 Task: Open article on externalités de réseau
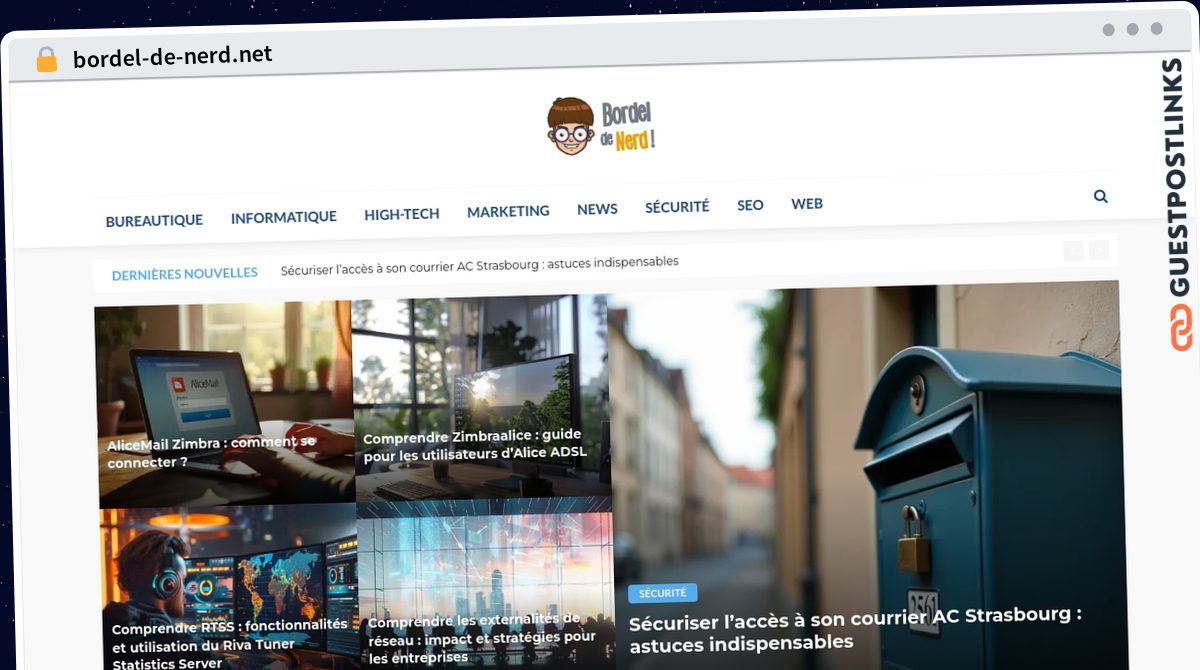click(x=482, y=638)
